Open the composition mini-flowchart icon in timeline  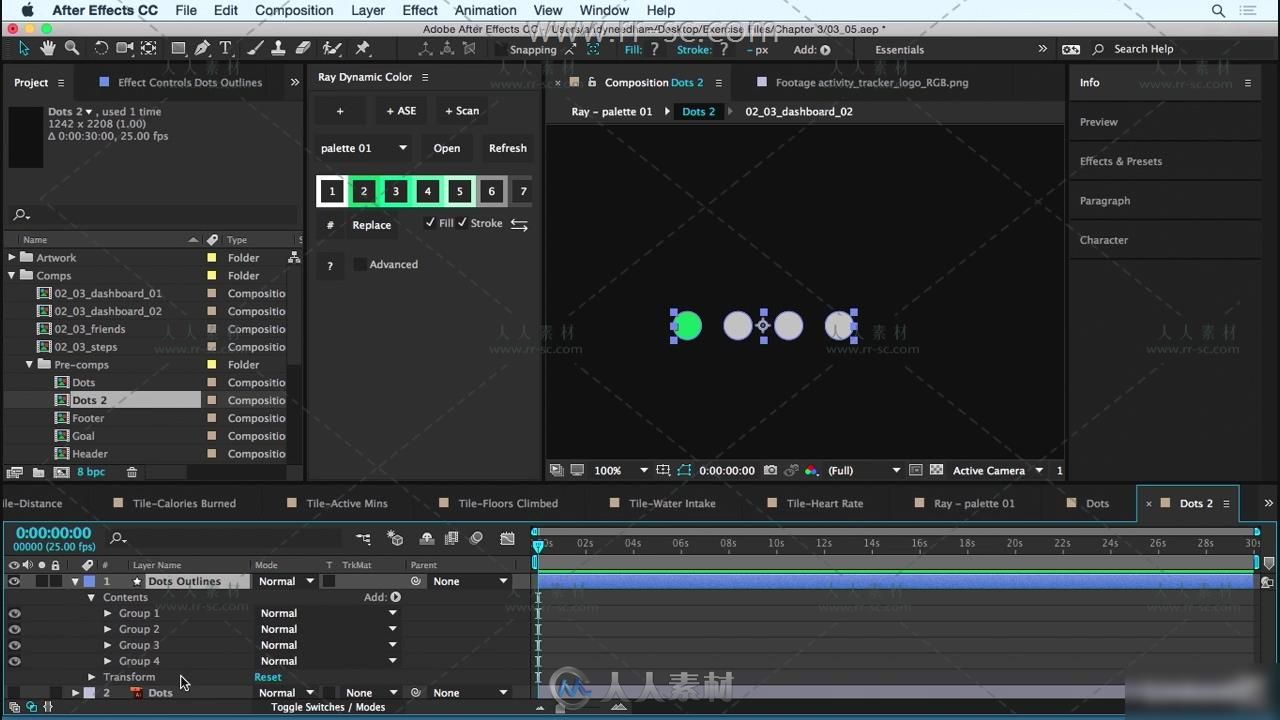click(x=363, y=539)
